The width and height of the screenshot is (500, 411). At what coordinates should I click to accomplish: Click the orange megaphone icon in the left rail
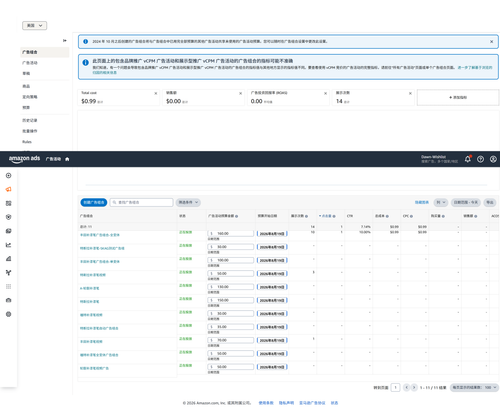(9, 189)
